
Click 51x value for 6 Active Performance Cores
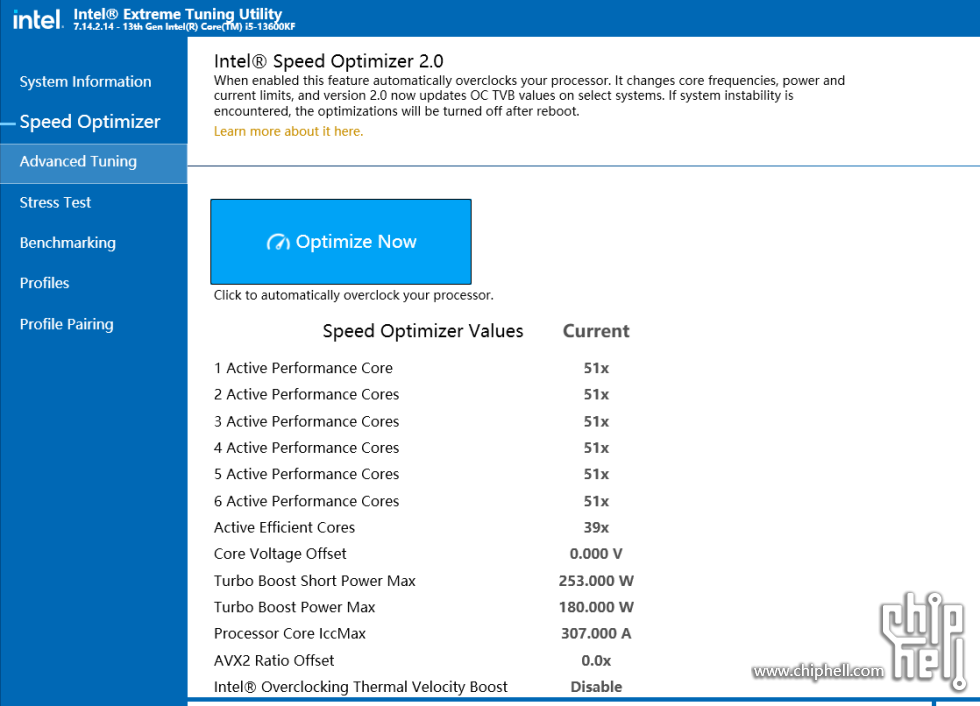(596, 501)
